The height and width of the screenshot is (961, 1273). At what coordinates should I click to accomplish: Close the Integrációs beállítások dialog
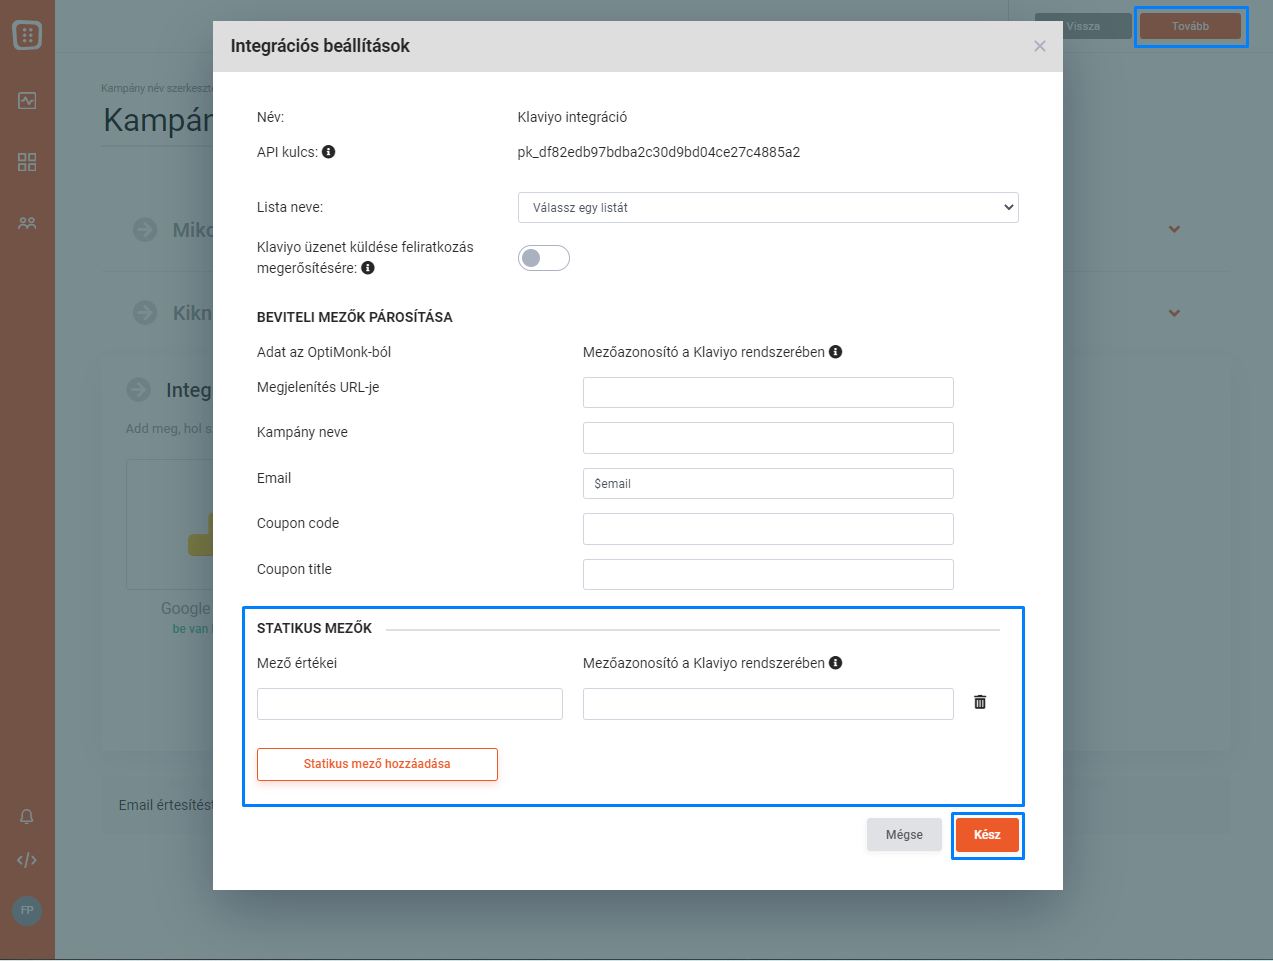(1040, 46)
